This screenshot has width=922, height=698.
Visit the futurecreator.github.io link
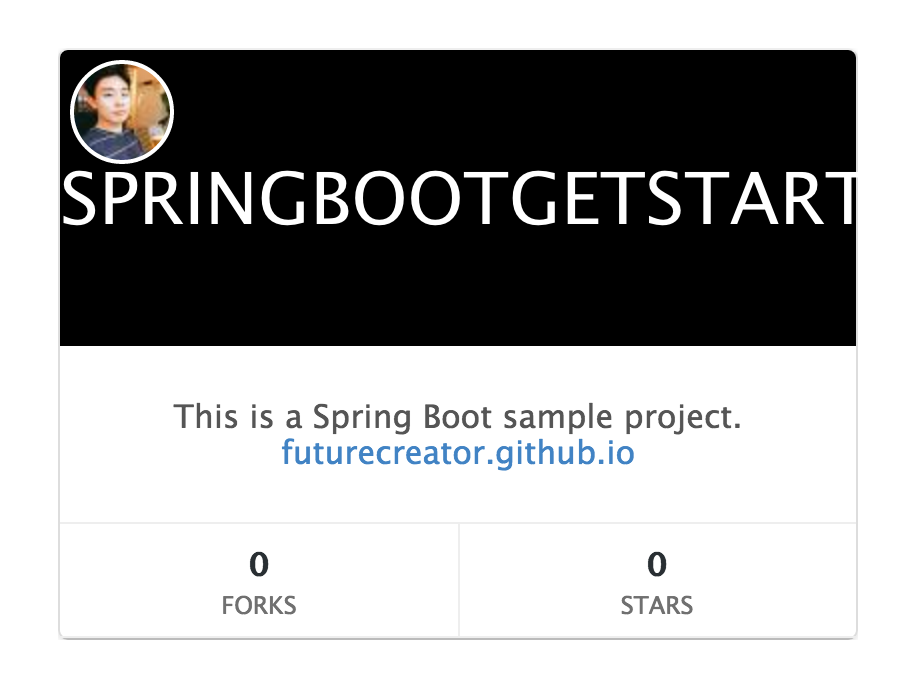pyautogui.click(x=458, y=453)
